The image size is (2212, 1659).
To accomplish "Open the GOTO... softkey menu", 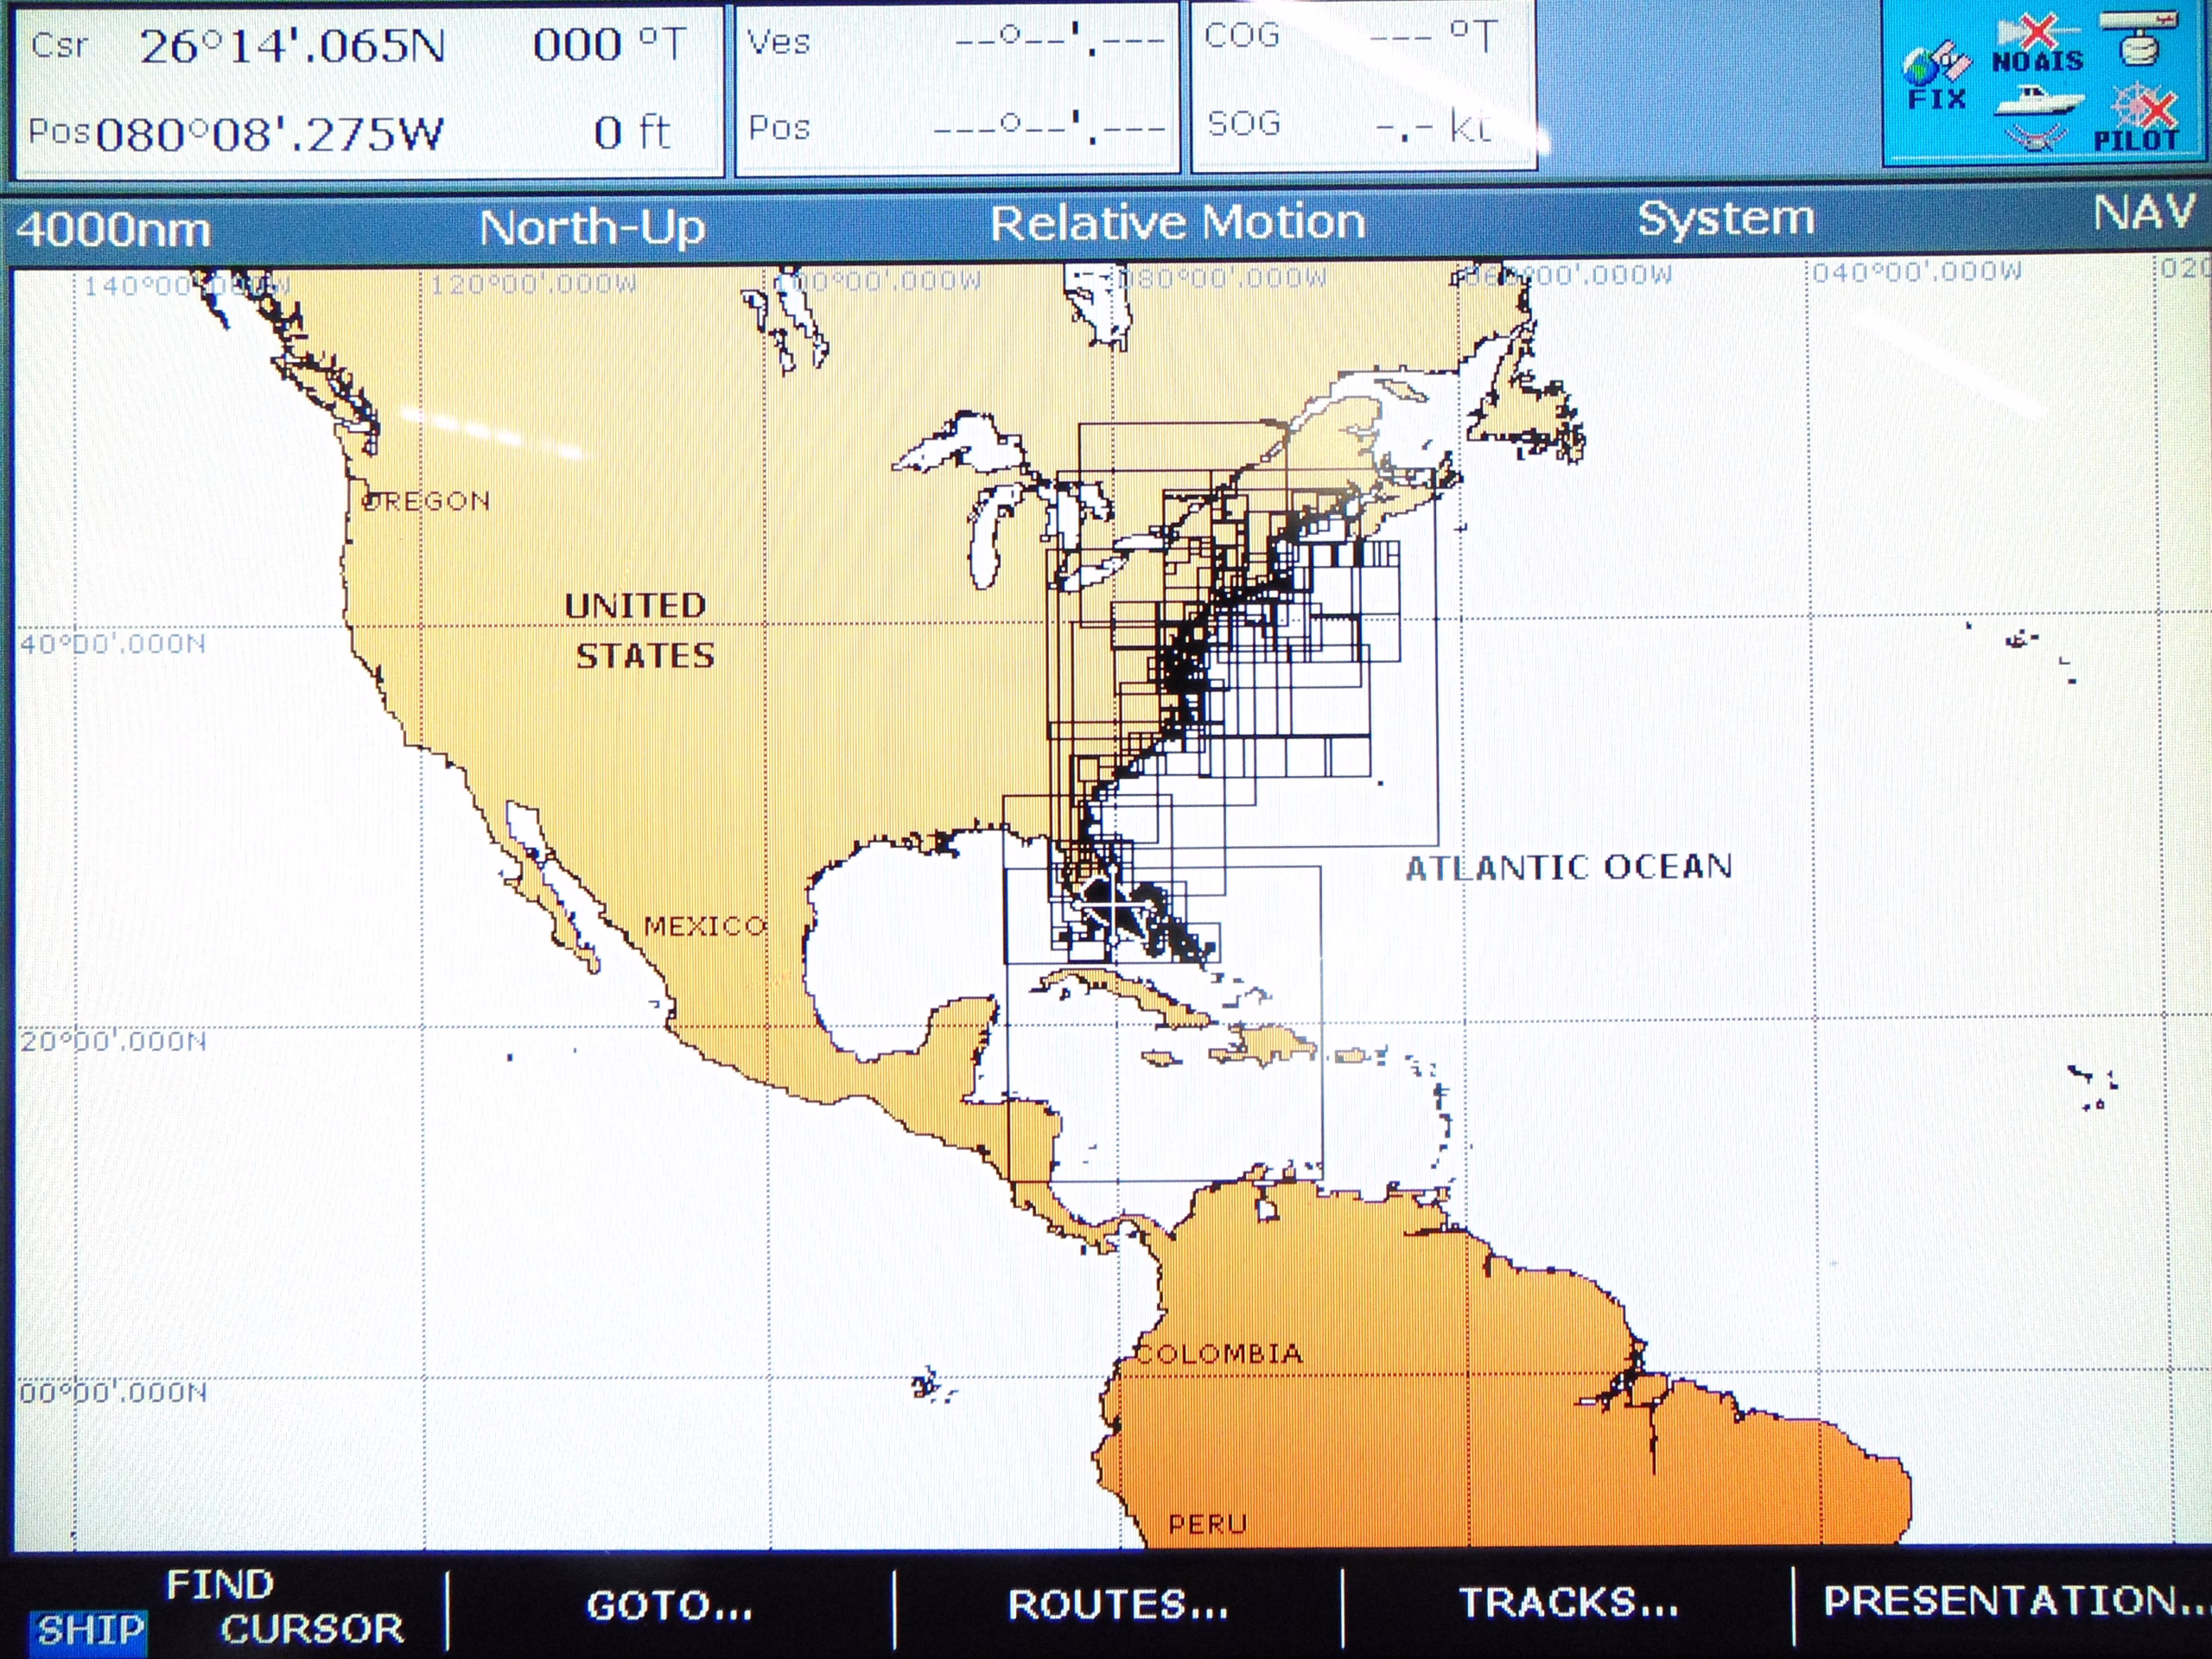I will [669, 1606].
